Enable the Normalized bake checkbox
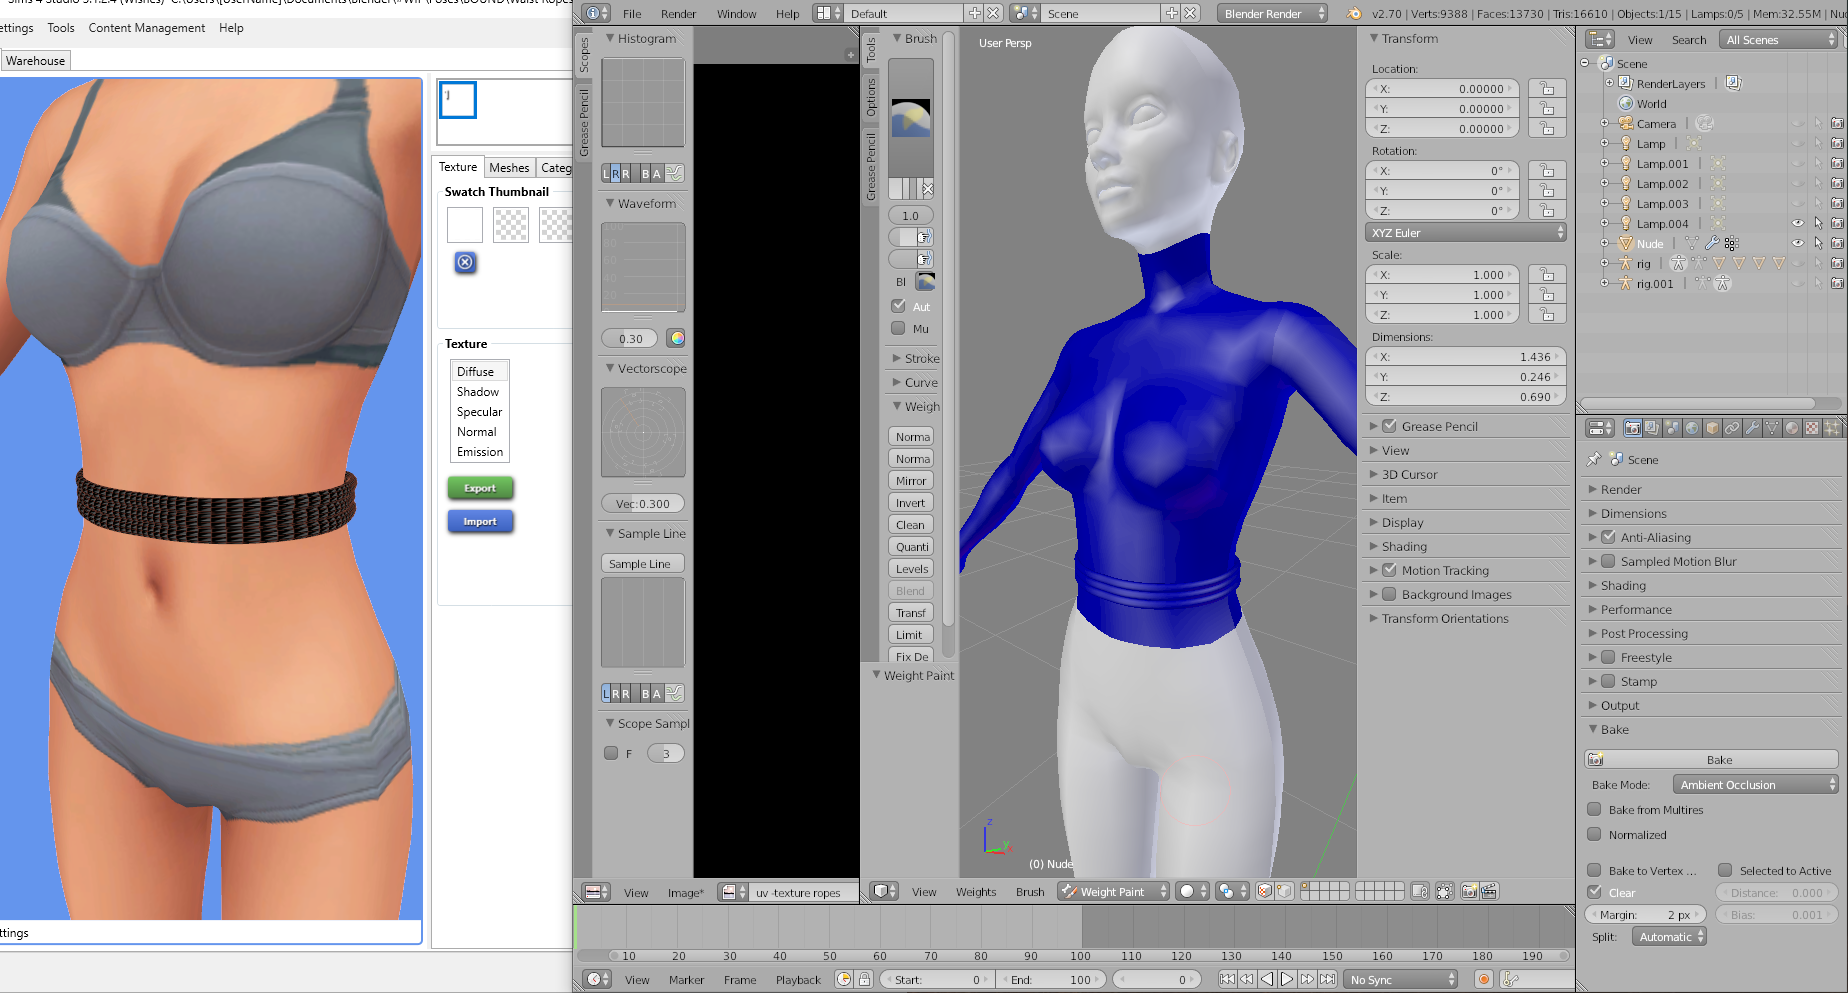 coord(1595,834)
